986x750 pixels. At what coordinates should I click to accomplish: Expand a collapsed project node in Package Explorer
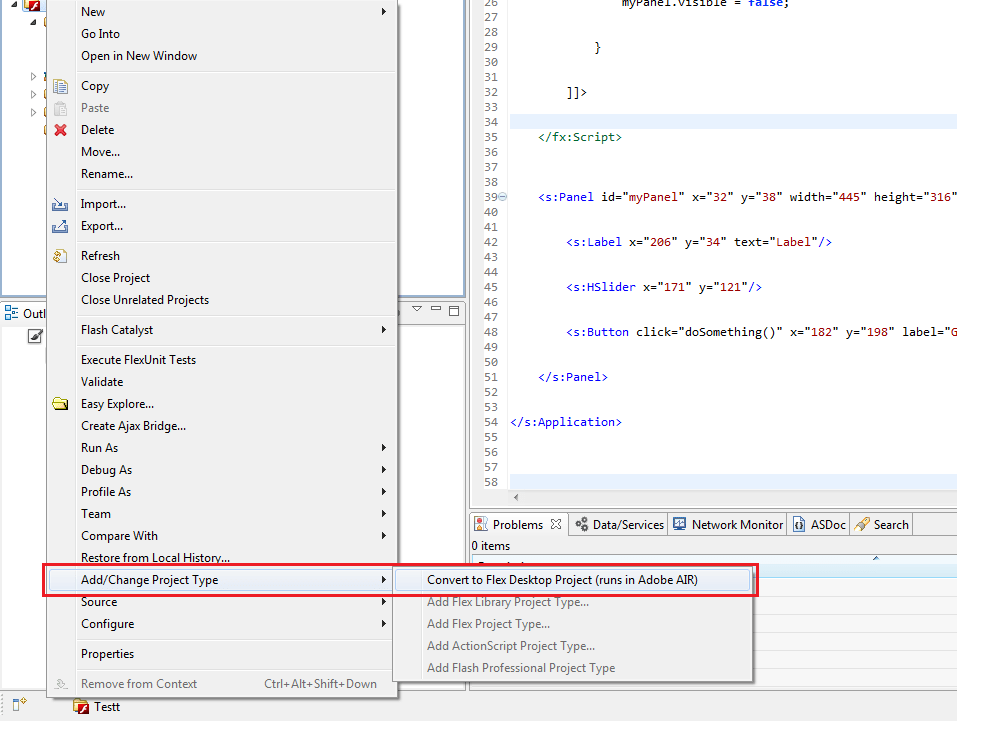click(x=33, y=75)
